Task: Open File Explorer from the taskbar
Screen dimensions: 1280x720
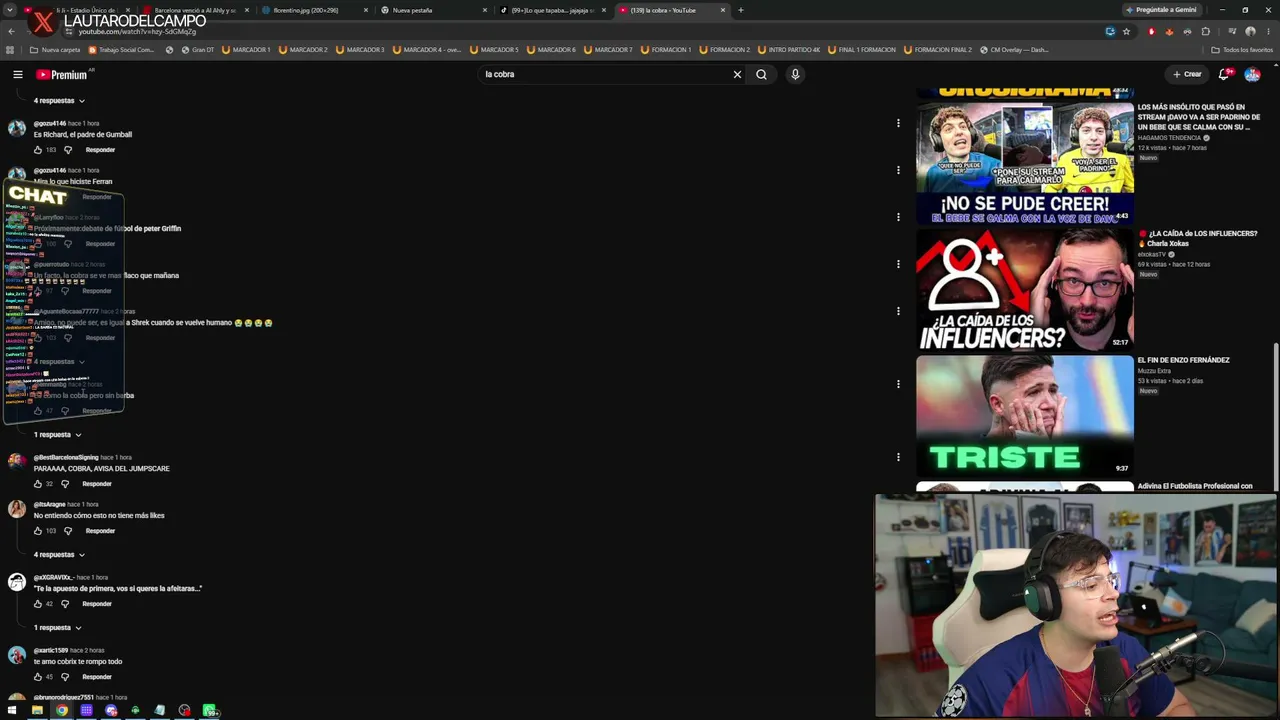Action: tap(37, 711)
